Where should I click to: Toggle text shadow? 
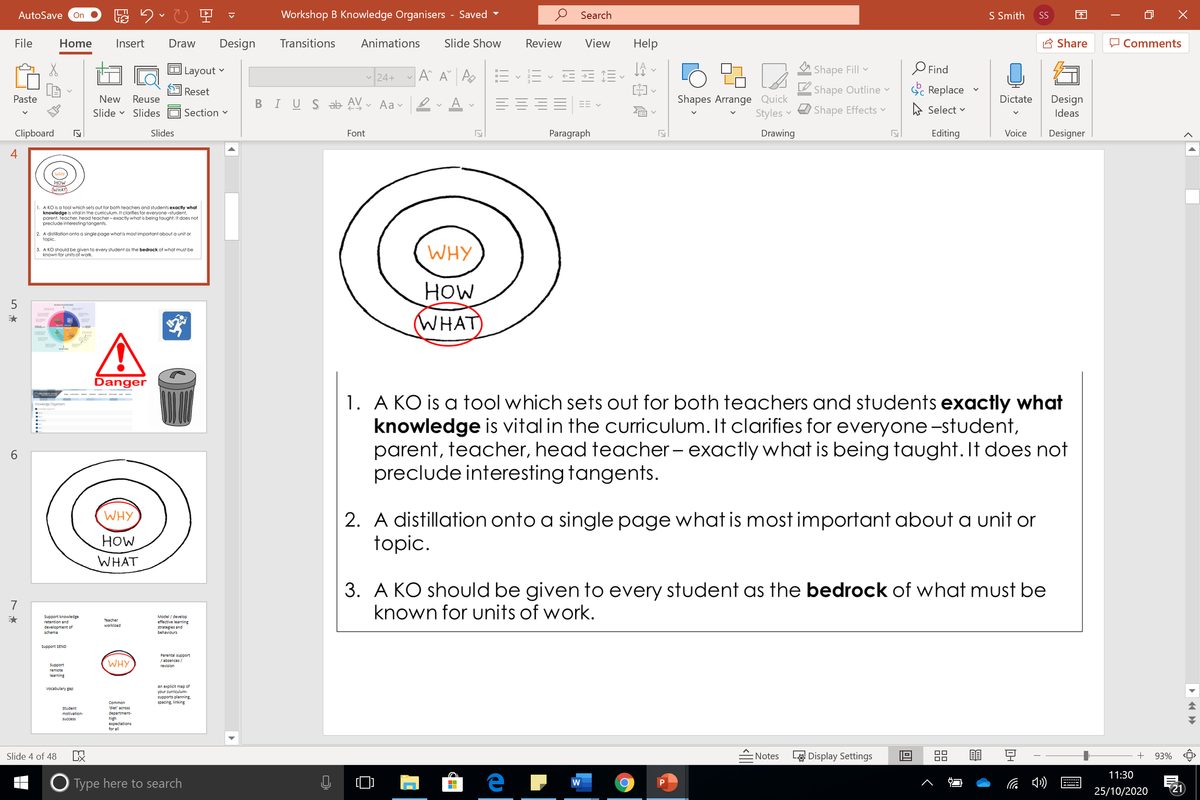(315, 105)
